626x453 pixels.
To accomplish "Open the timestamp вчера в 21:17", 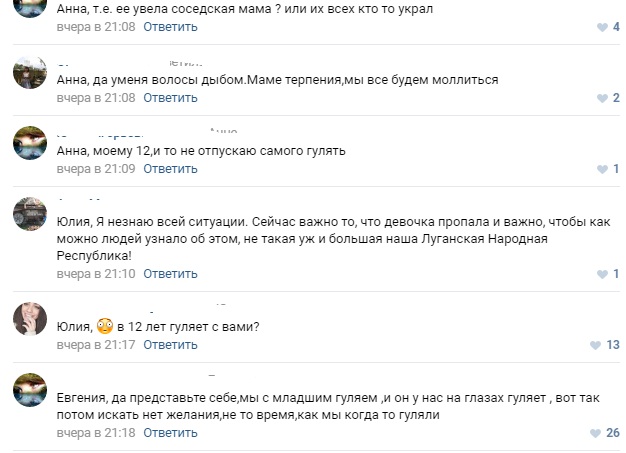I will [96, 345].
